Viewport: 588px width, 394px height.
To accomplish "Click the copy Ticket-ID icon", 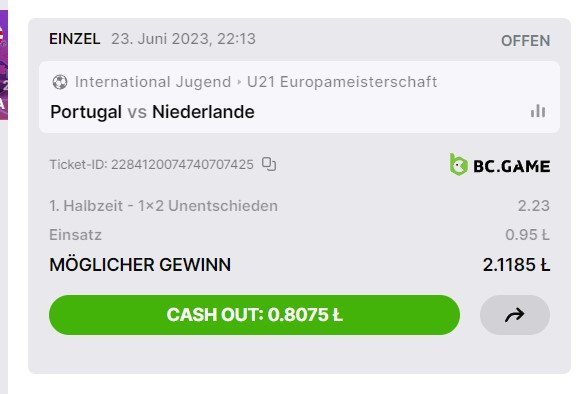I will tap(269, 164).
